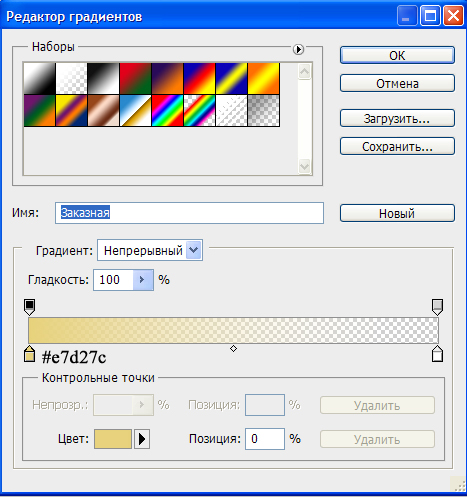Click the #e7d27c hex color label
467x497 pixels.
(x=74, y=357)
